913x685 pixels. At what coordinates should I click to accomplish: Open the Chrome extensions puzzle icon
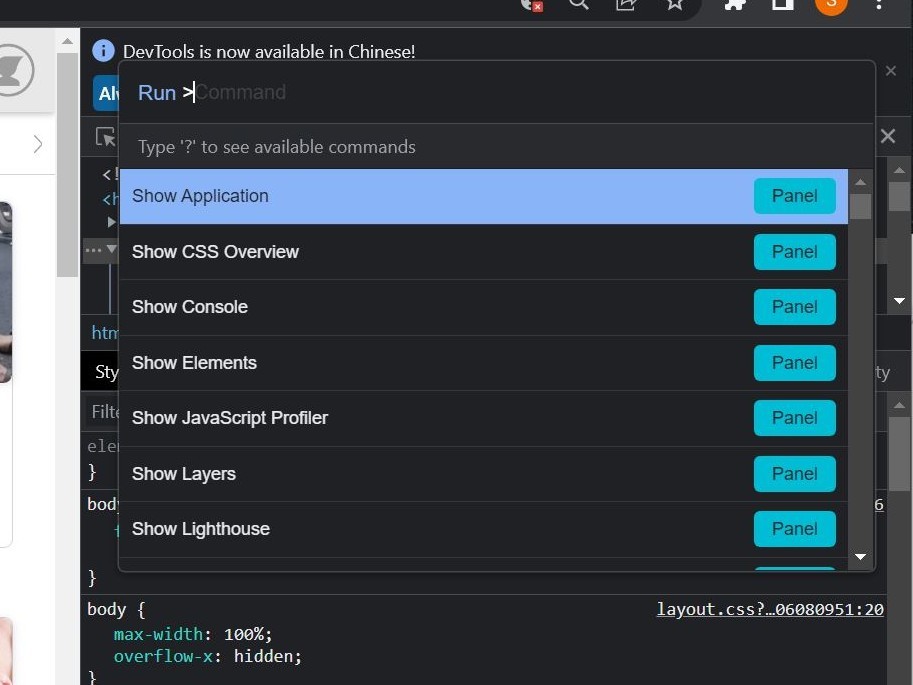(734, 6)
